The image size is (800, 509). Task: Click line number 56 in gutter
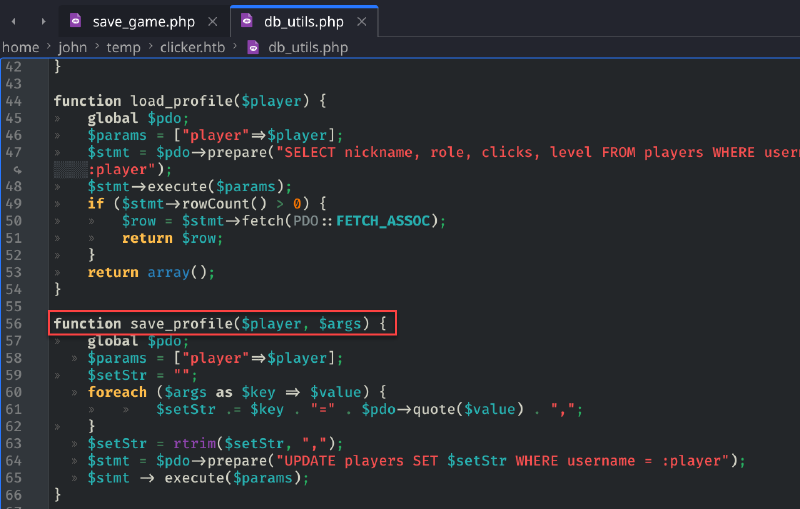[14, 324]
